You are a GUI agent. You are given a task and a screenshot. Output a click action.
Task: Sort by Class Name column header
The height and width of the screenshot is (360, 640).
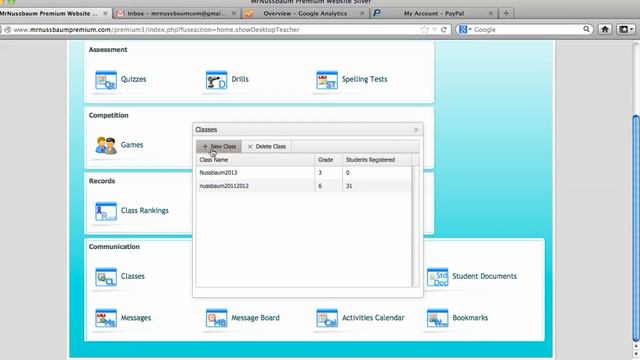[x=256, y=160]
